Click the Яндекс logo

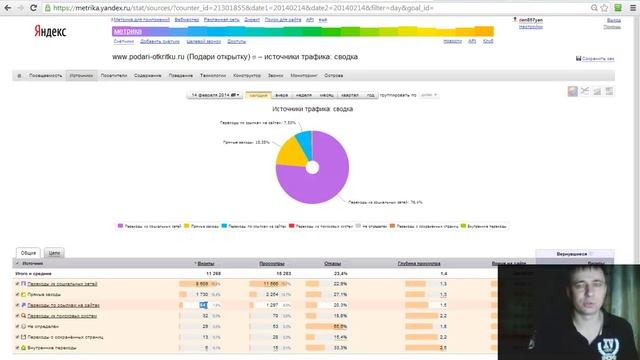pyautogui.click(x=50, y=31)
